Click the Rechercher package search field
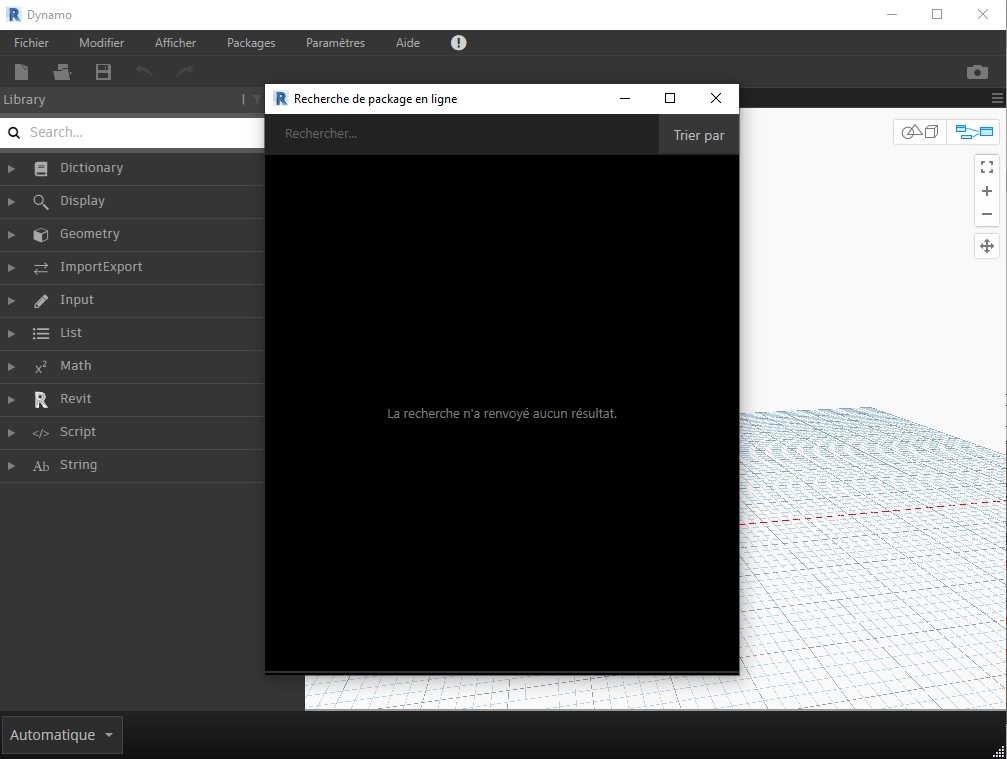 460,134
